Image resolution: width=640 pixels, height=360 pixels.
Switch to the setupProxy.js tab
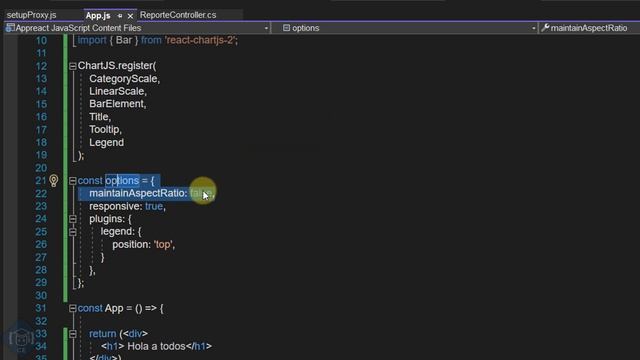pyautogui.click(x=31, y=15)
